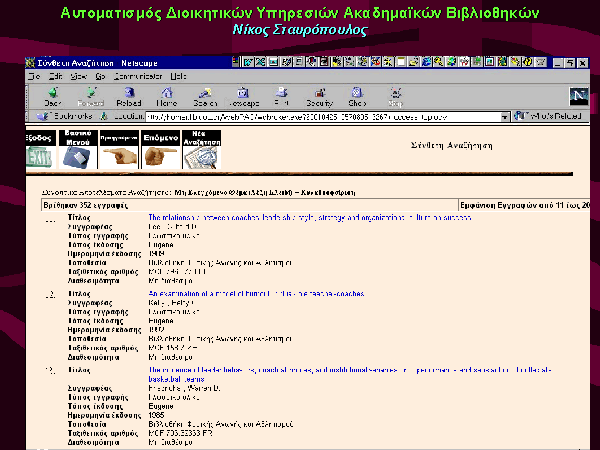Go to the Home page
The height and width of the screenshot is (450, 600).
tap(166, 96)
